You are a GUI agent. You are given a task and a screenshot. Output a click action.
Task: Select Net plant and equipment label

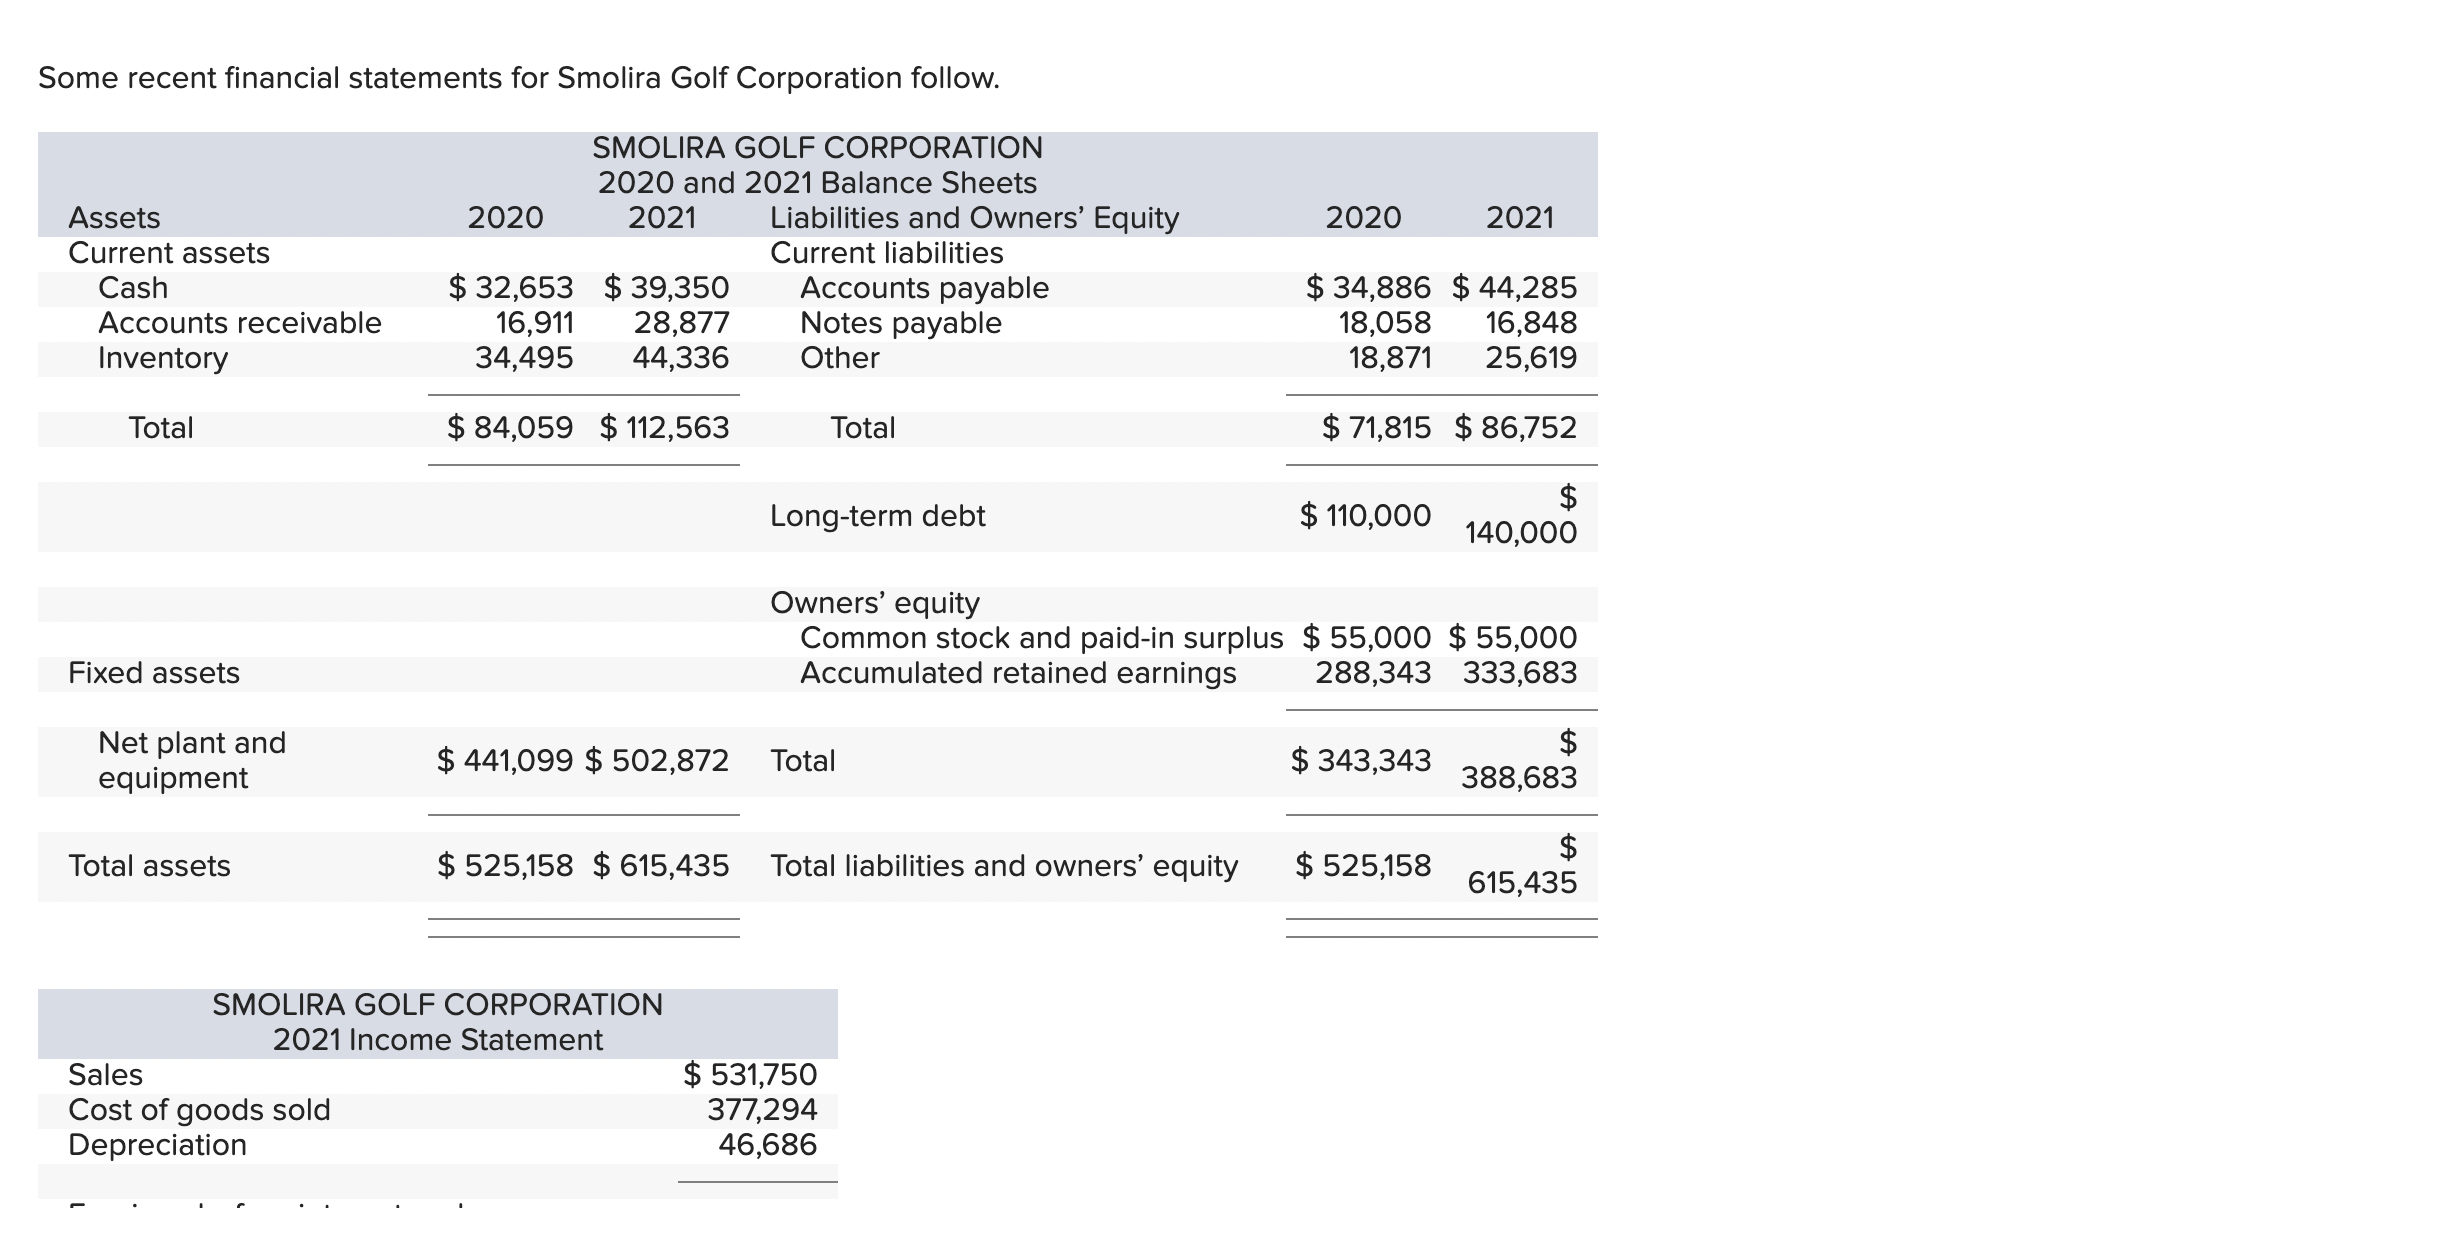(x=192, y=761)
